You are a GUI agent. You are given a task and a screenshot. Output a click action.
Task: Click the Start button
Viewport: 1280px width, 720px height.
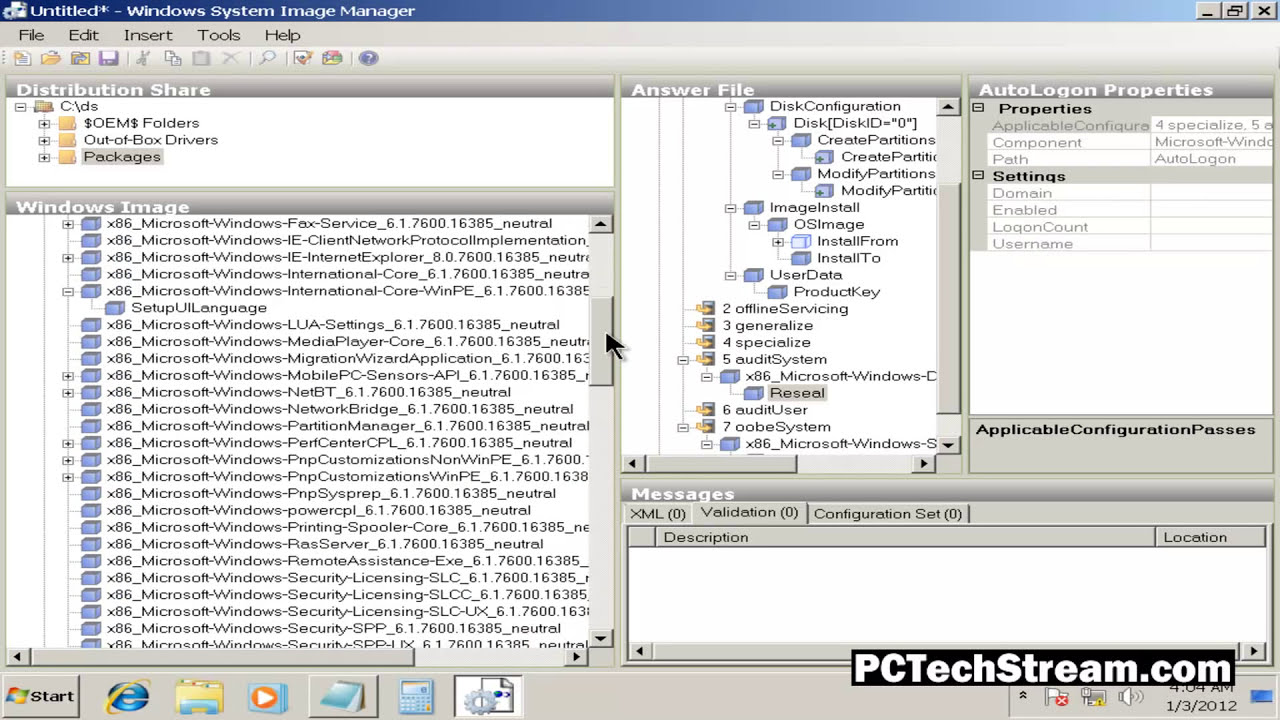[41, 696]
